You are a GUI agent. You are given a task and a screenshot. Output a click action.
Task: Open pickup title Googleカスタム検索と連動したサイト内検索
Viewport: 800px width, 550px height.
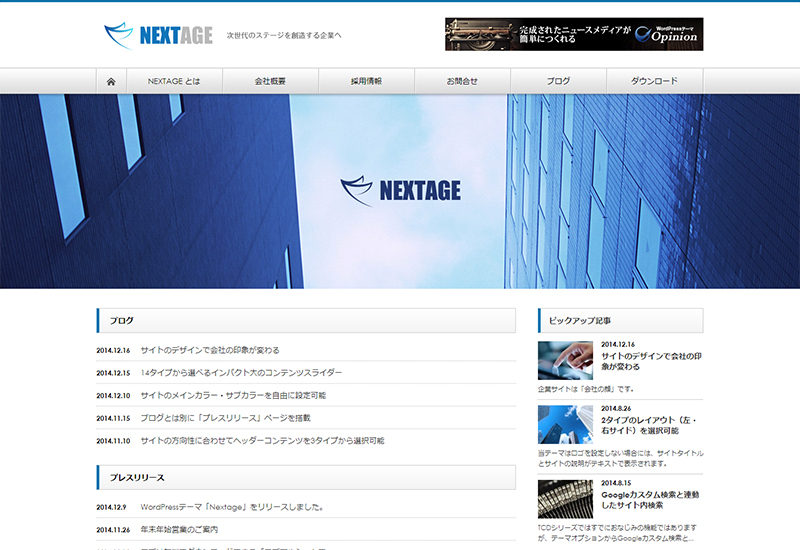coord(650,500)
